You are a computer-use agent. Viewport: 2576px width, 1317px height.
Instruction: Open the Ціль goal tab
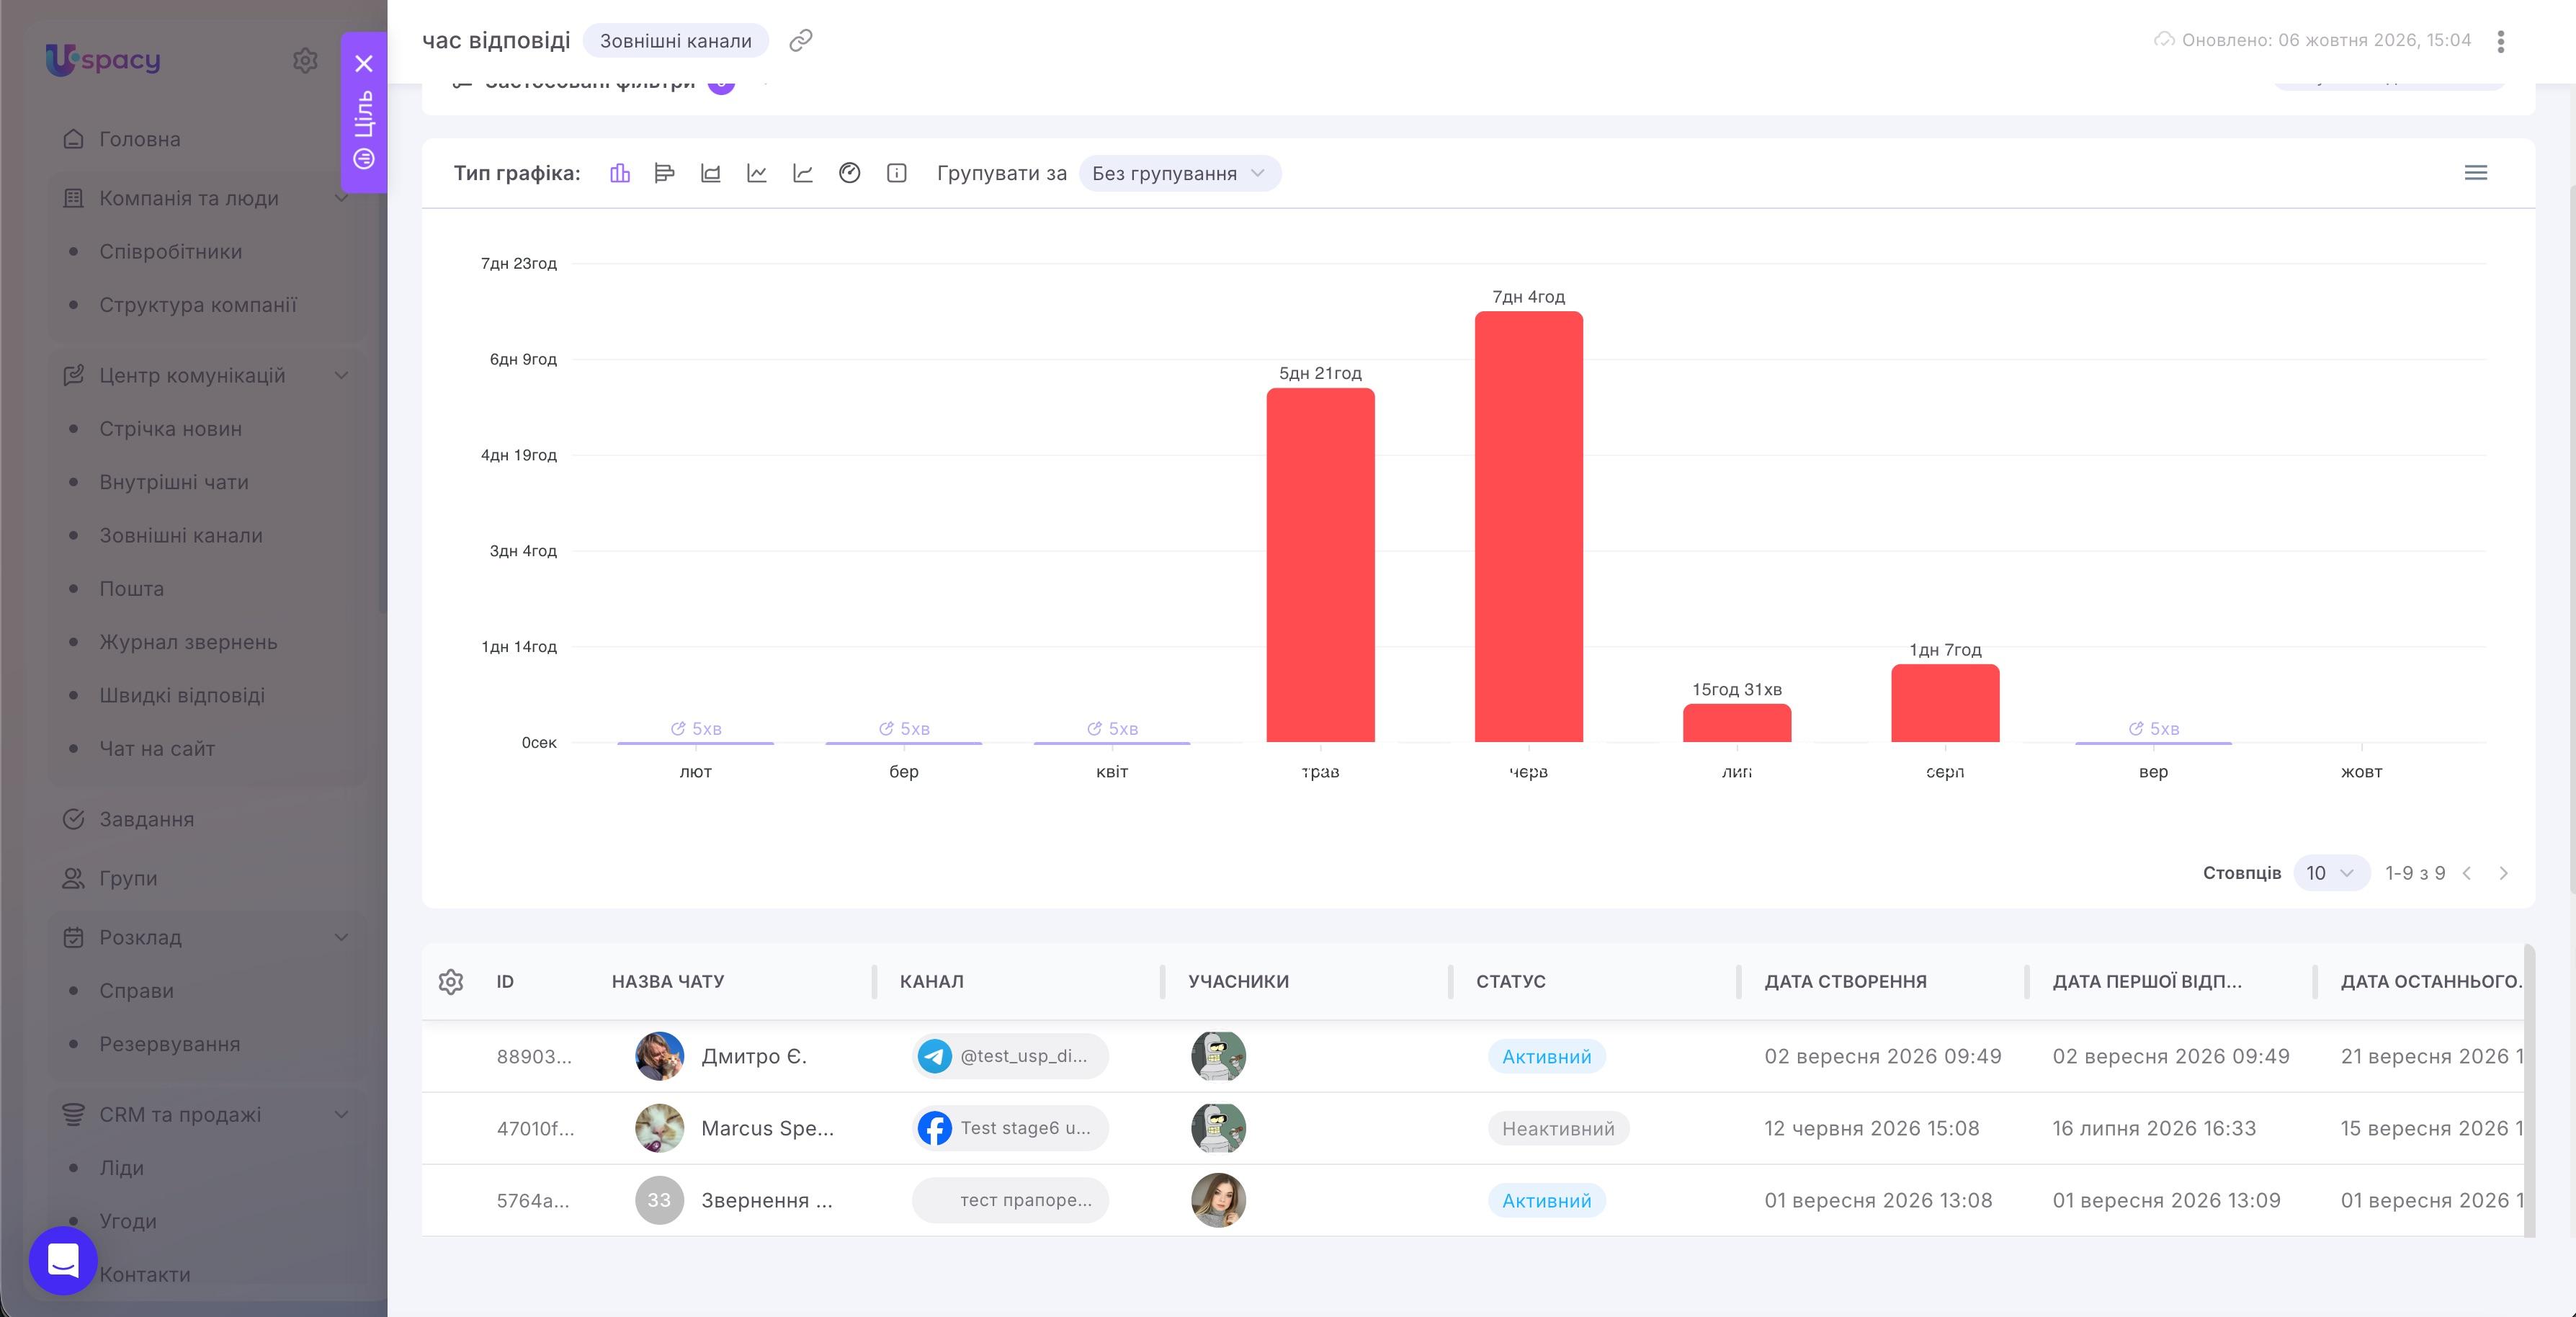364,130
